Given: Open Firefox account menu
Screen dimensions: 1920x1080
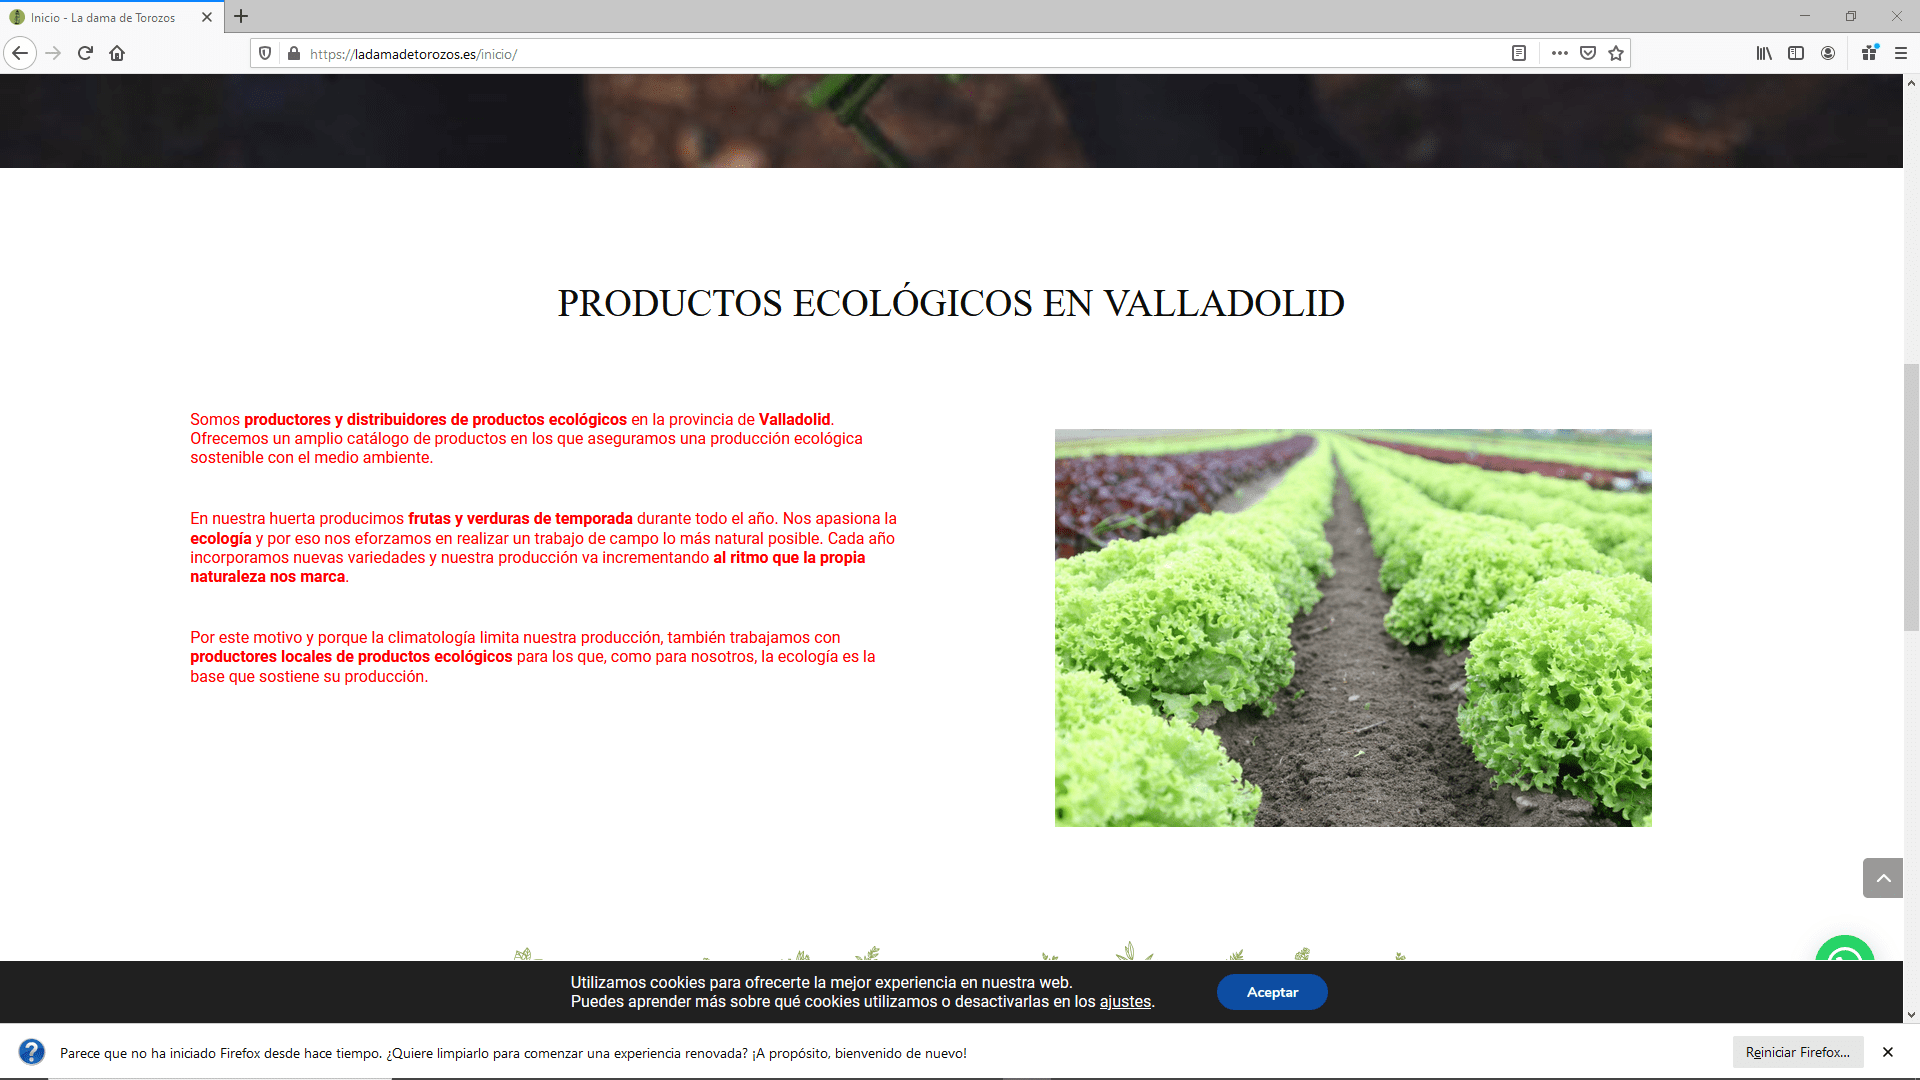Looking at the screenshot, I should tap(1828, 53).
